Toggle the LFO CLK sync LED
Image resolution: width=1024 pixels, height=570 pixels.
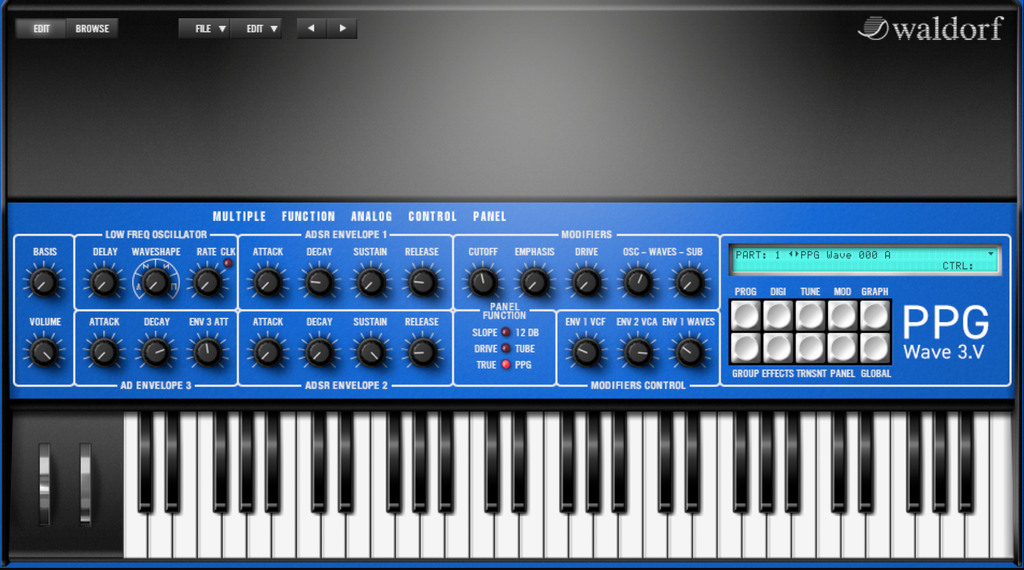228,263
